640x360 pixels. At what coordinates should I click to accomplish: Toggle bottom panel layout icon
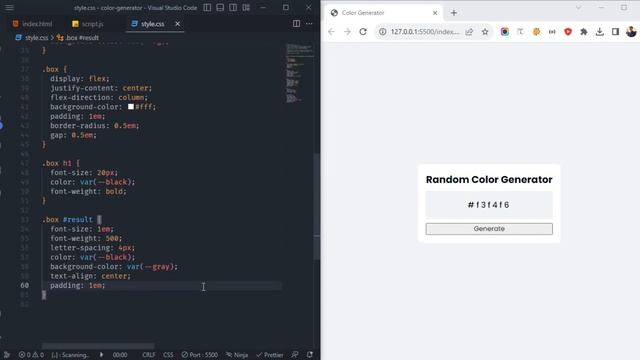pyautogui.click(x=220, y=8)
